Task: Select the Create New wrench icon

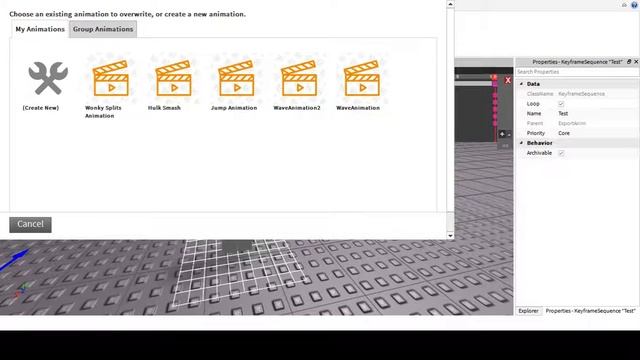Action: pyautogui.click(x=48, y=78)
